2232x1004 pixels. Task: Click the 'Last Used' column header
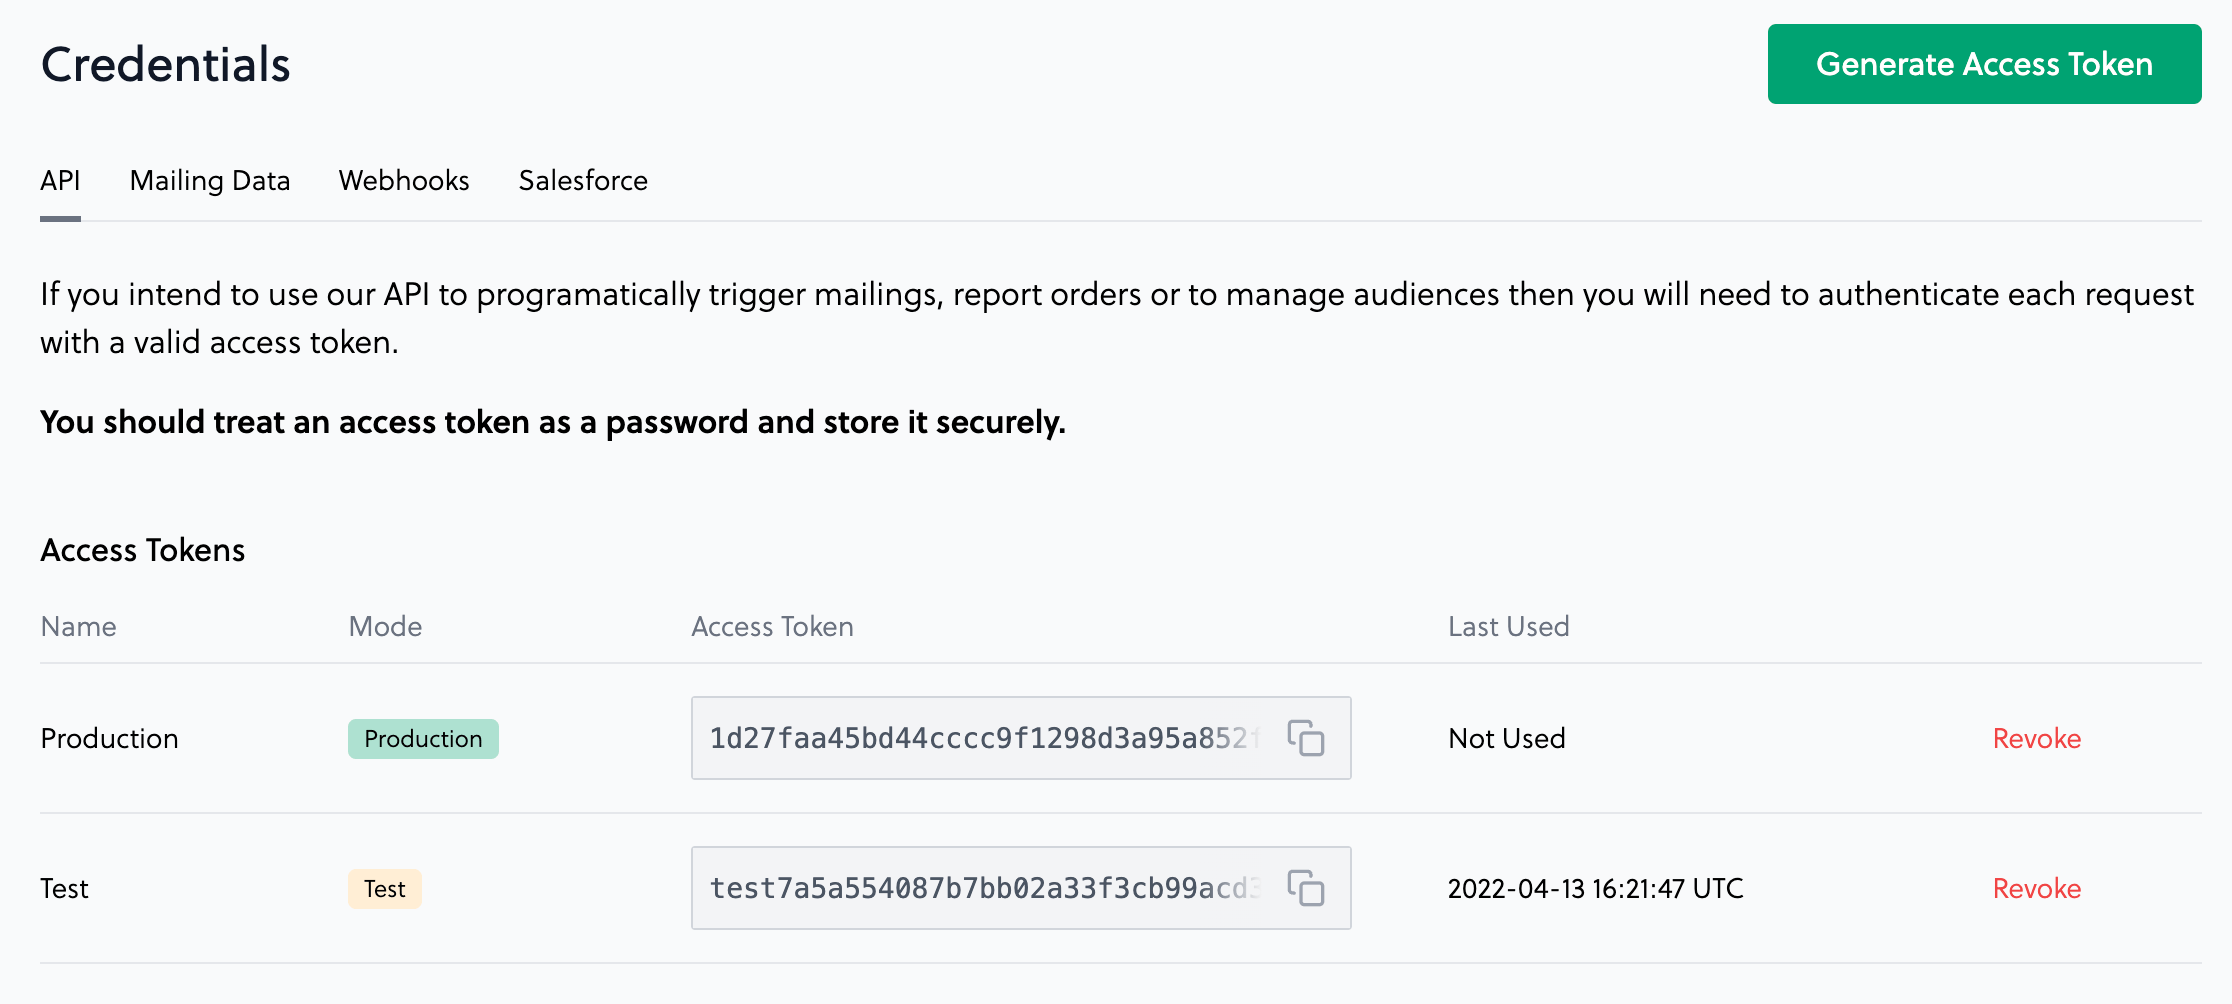click(x=1509, y=627)
